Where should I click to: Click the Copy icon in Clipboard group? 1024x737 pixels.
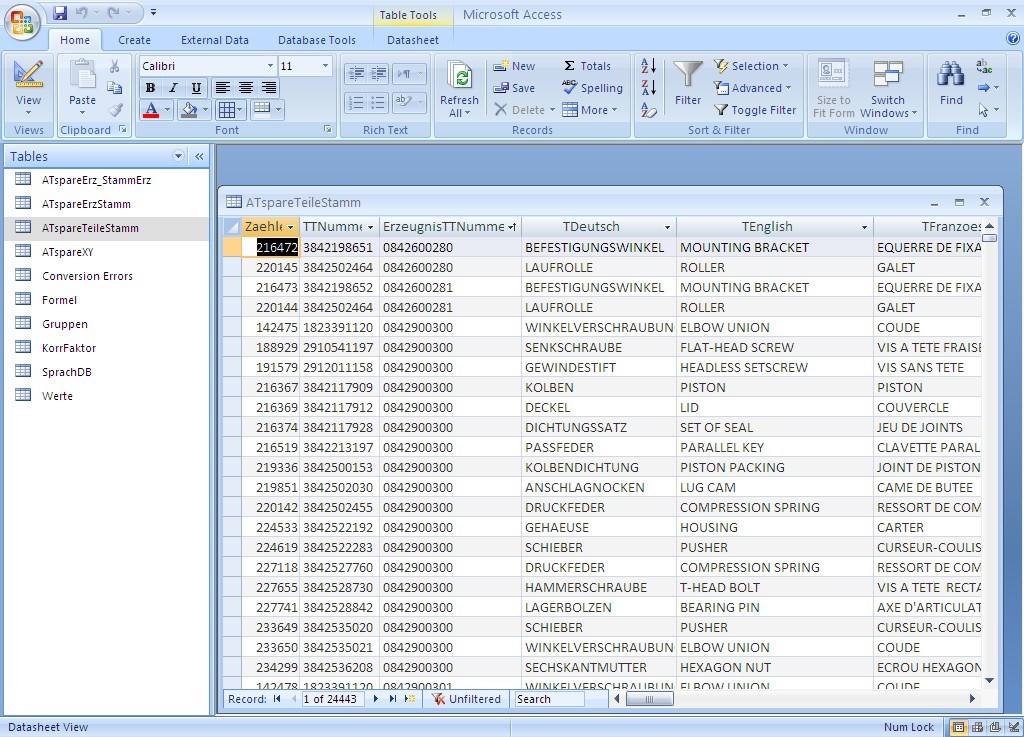(x=114, y=88)
